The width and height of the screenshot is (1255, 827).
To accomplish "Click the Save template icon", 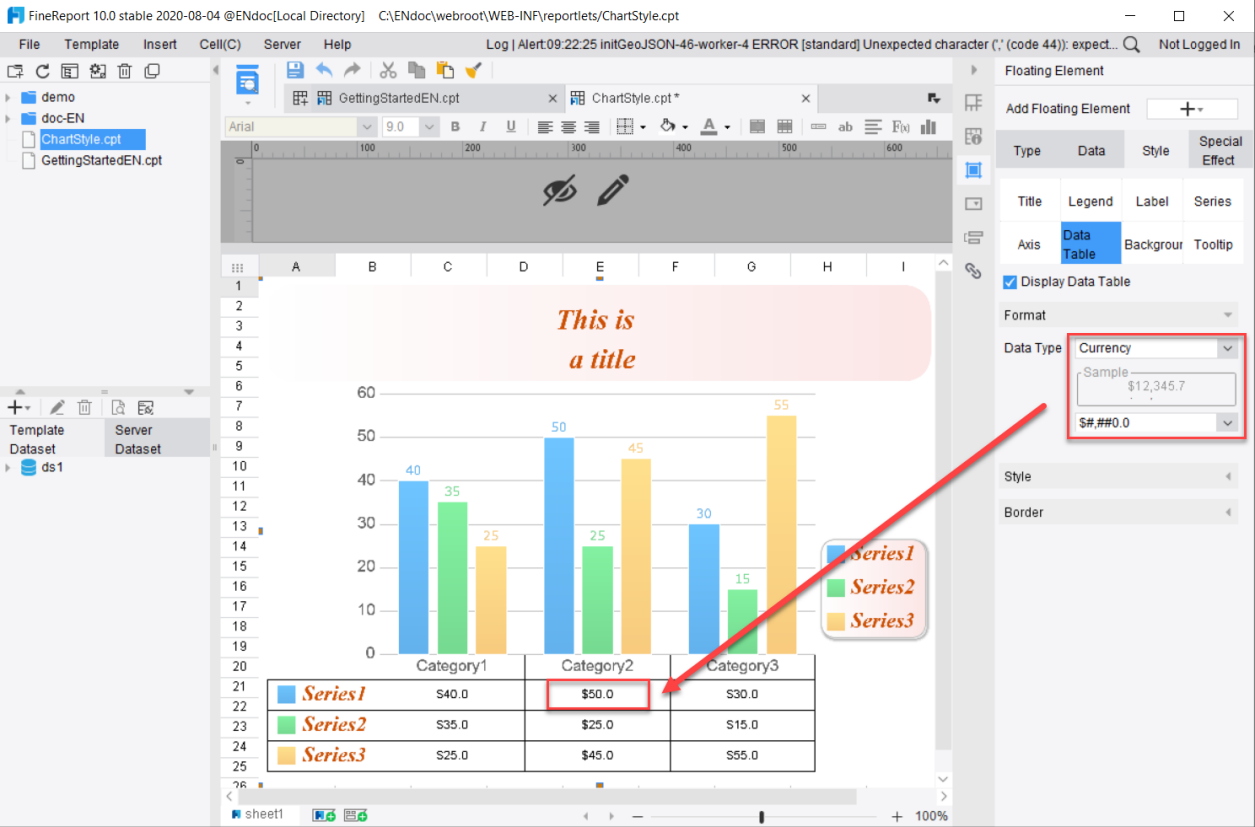I will tap(295, 70).
